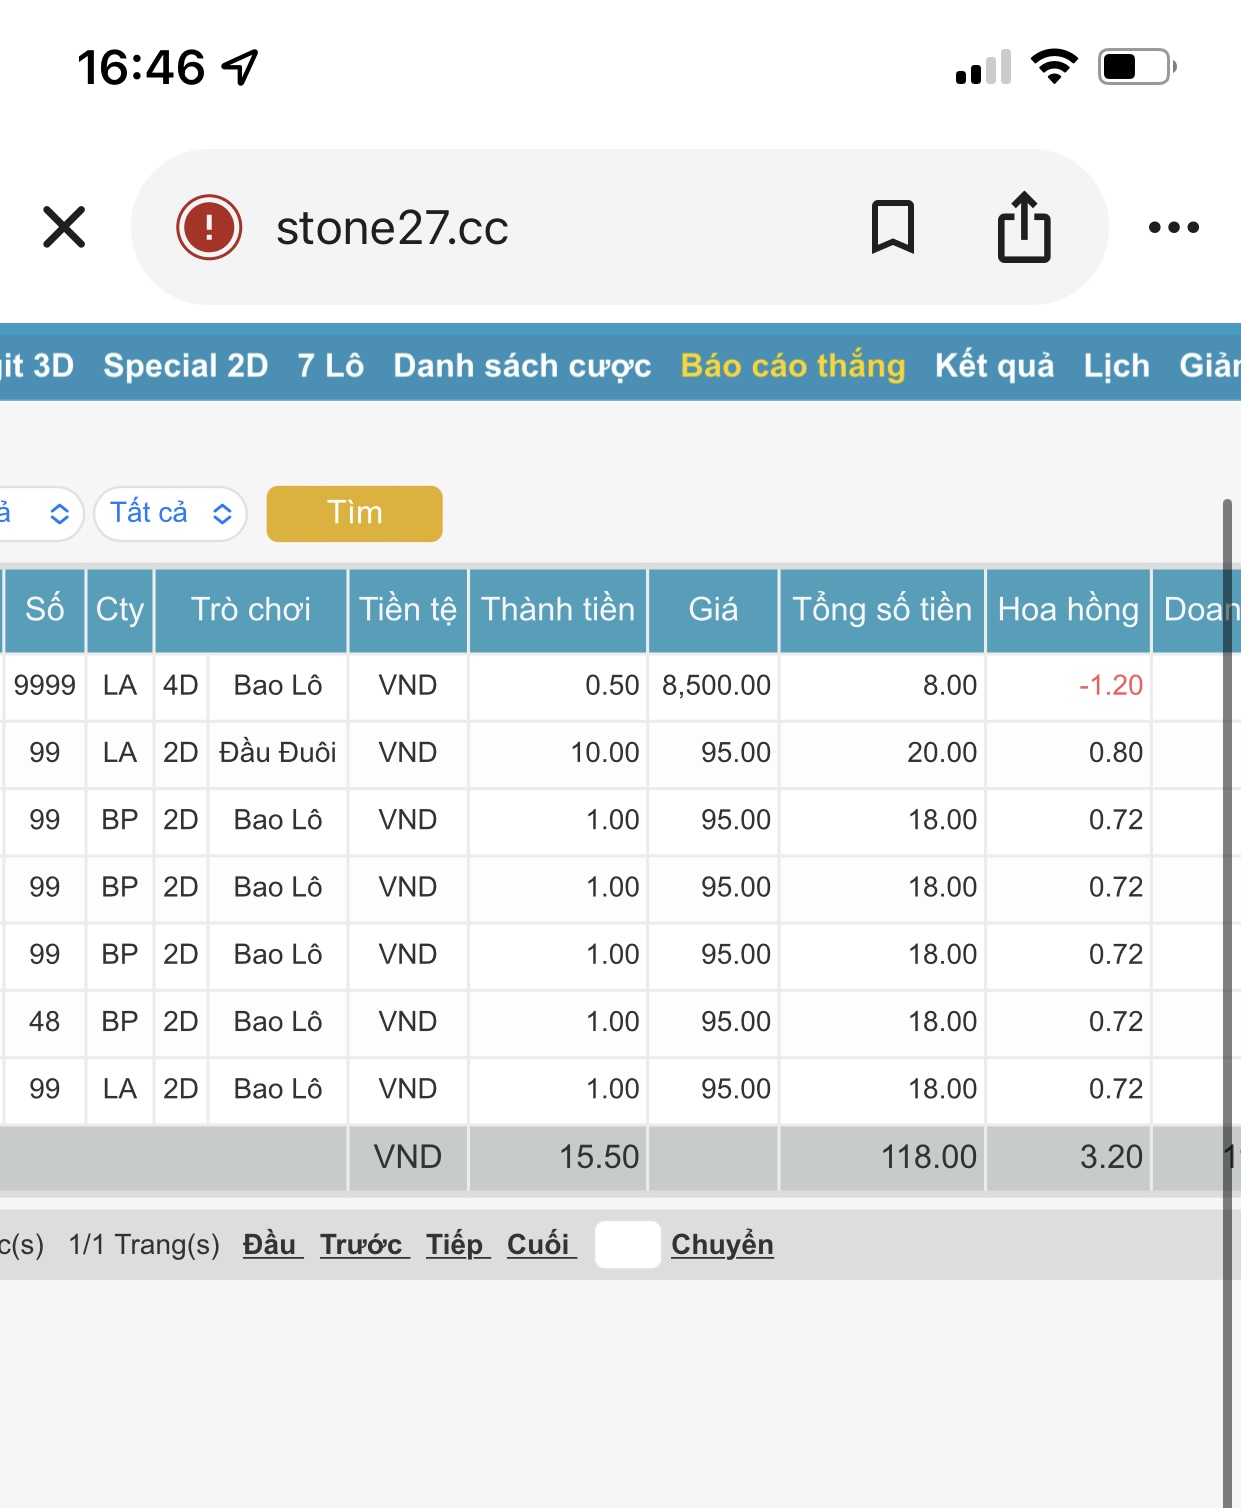
Task: Go to Kết quả tab
Action: click(x=995, y=365)
